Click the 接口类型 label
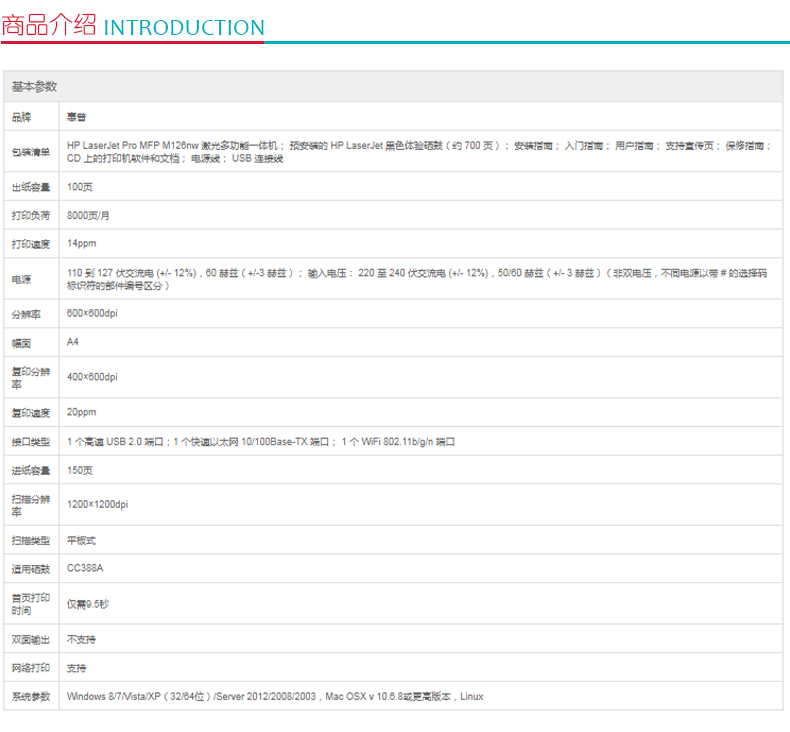The image size is (790, 732). pyautogui.click(x=31, y=442)
